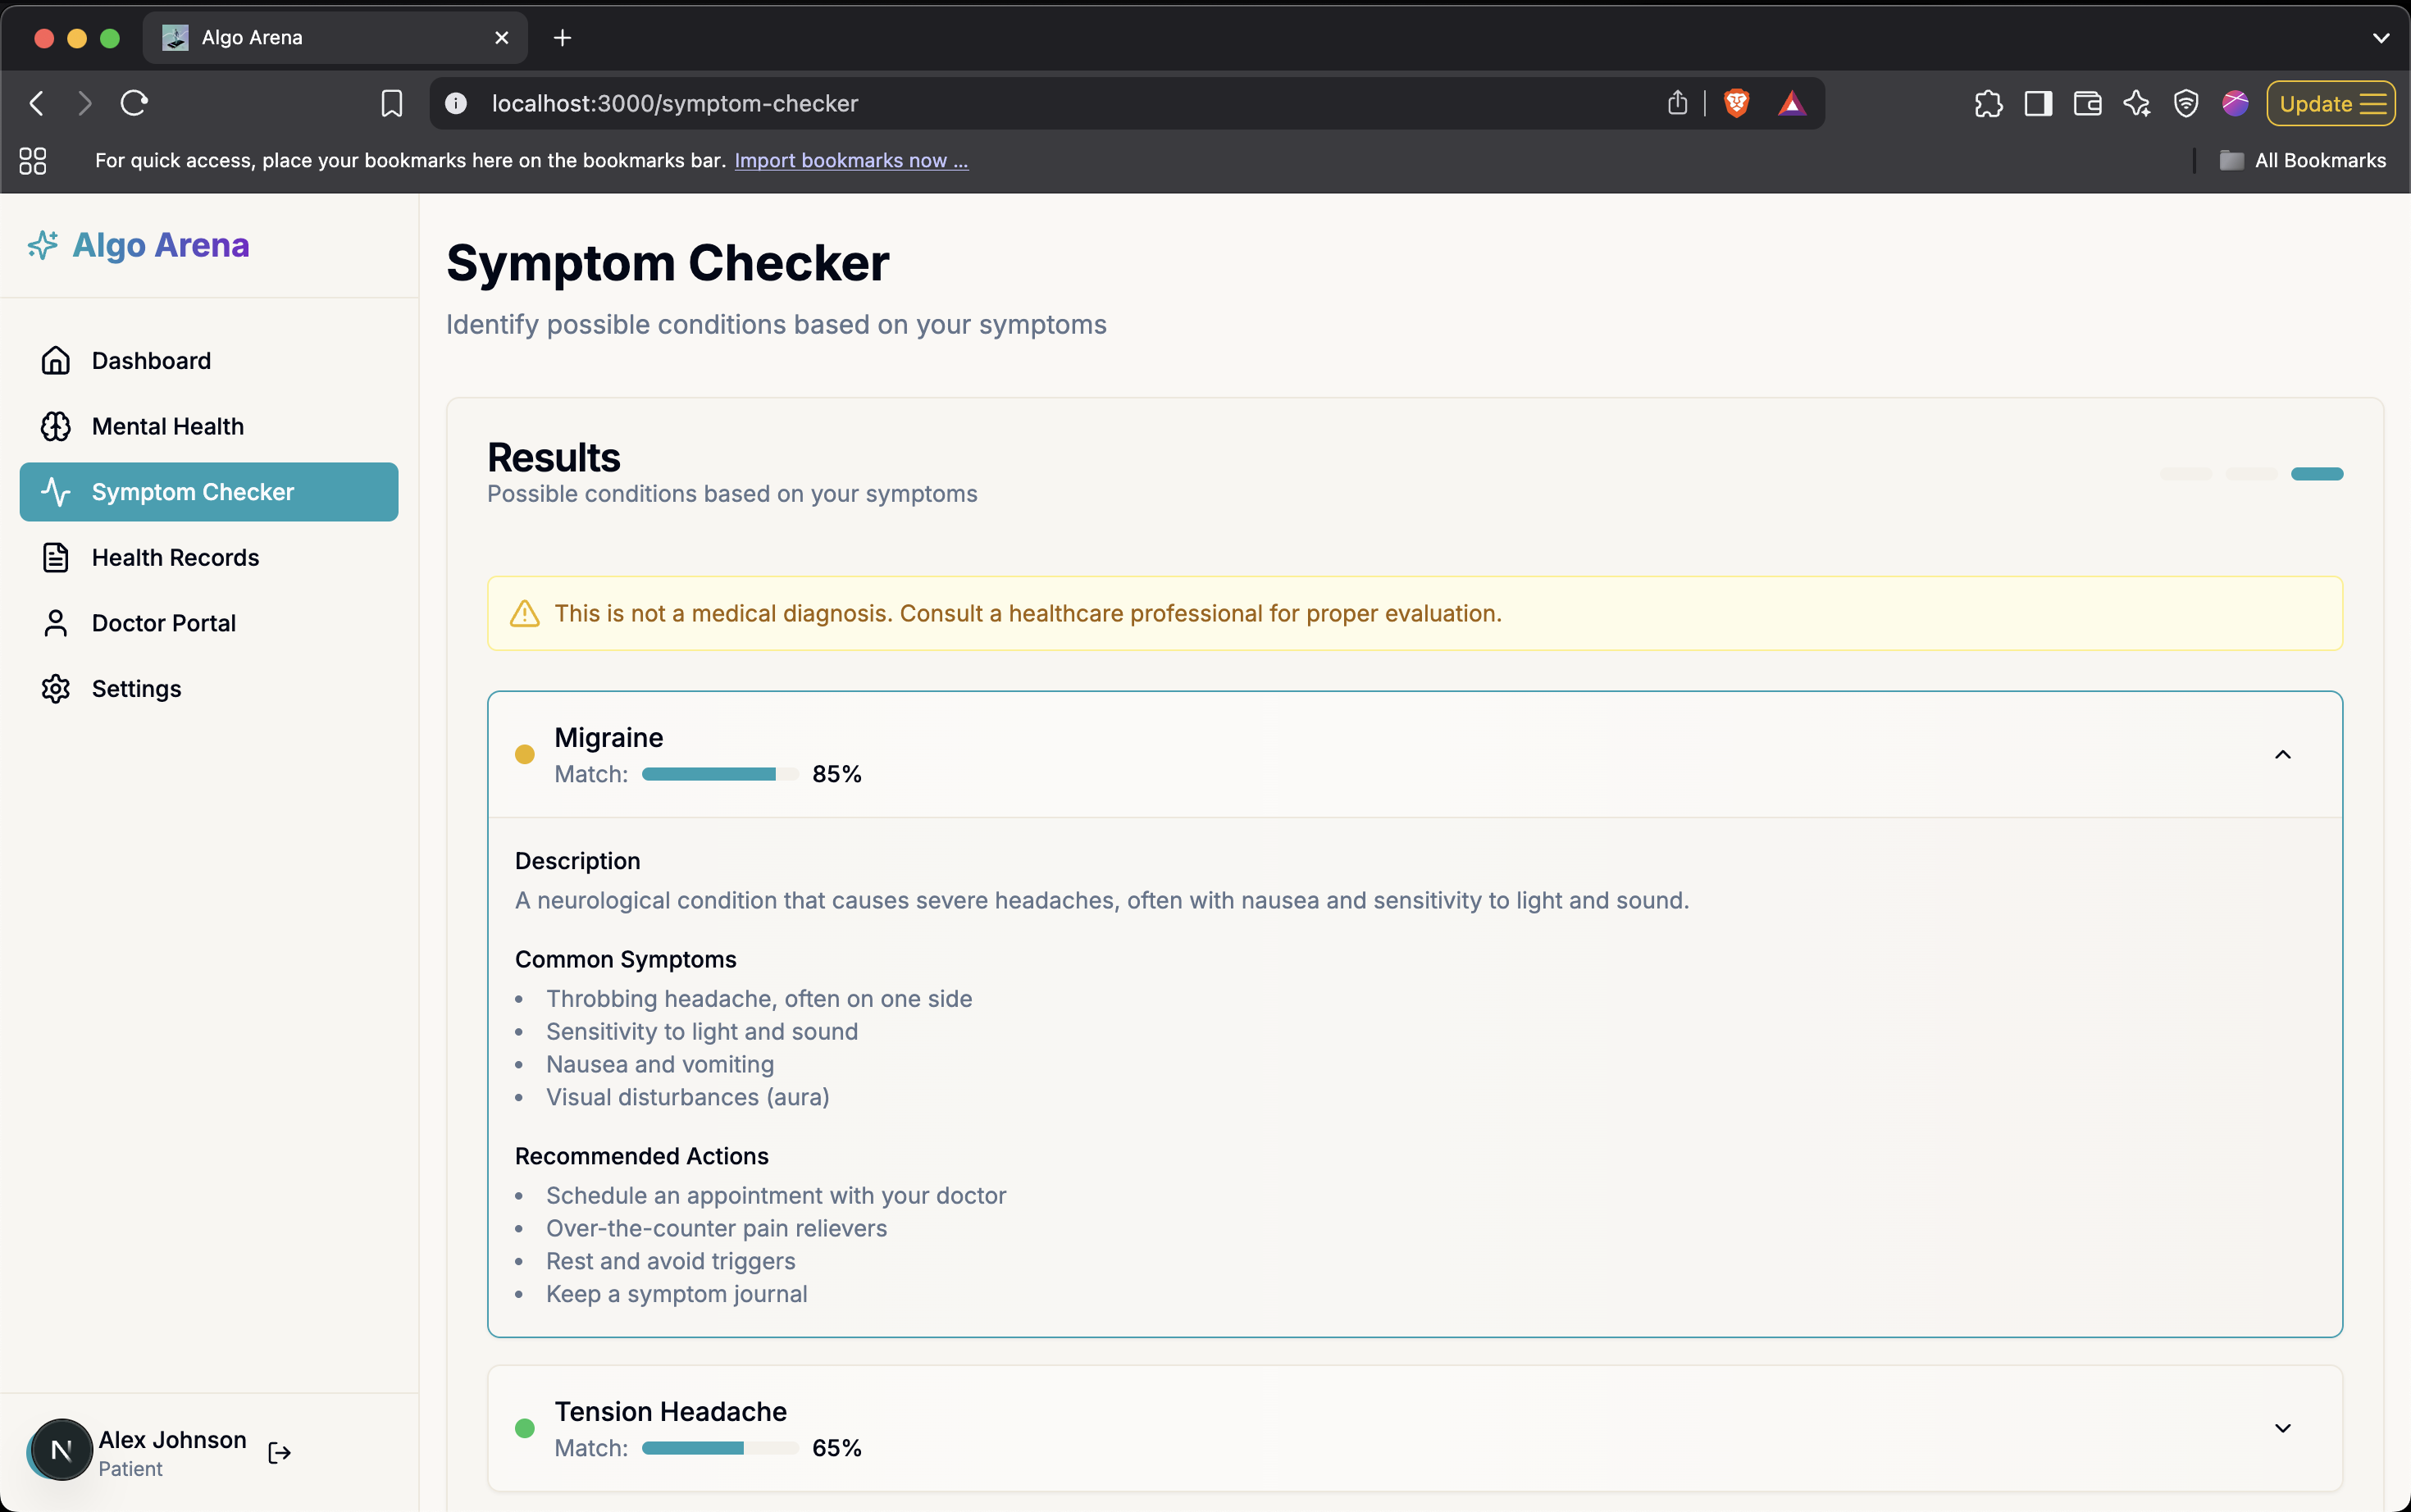Go to Health Records page
Screen dimensions: 2411x1512
pos(175,558)
